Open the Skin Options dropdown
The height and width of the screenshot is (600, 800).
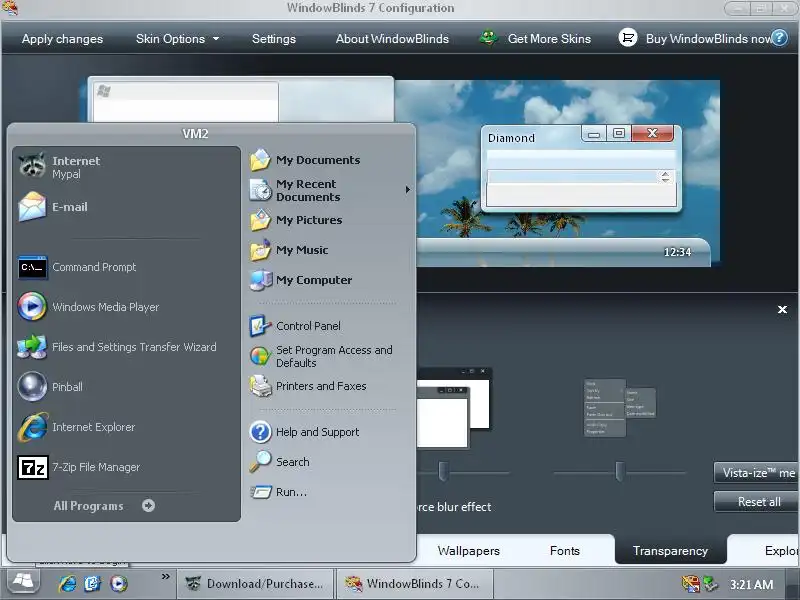177,39
